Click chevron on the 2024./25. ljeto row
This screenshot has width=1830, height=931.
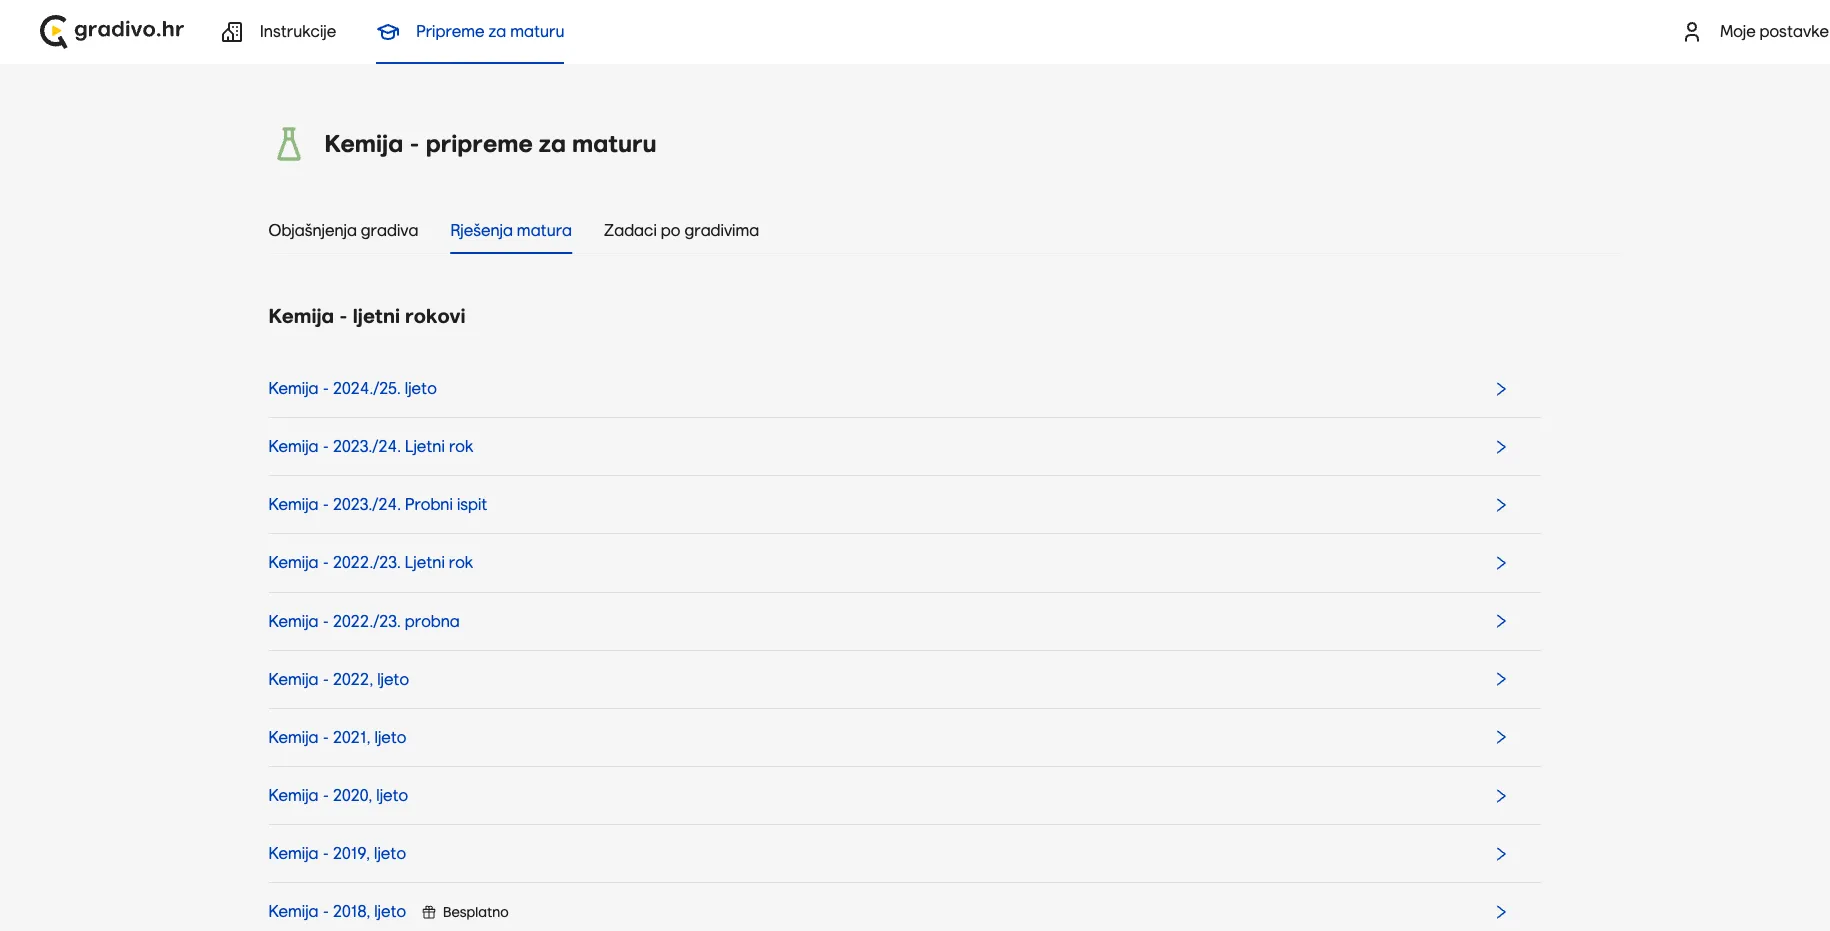pyautogui.click(x=1501, y=389)
